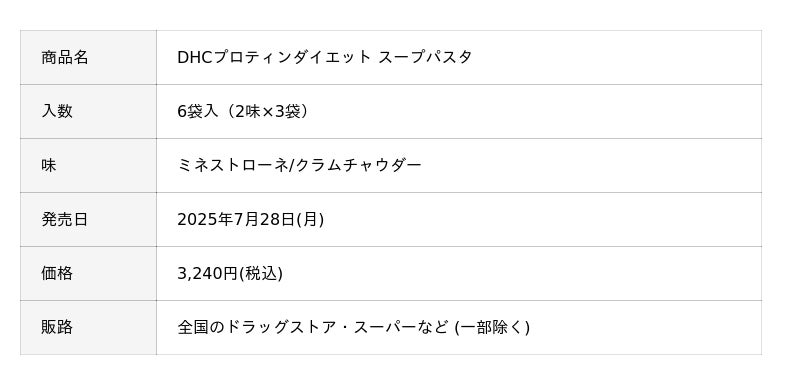Click the 発売日 label cell
800x385 pixels.
click(88, 220)
